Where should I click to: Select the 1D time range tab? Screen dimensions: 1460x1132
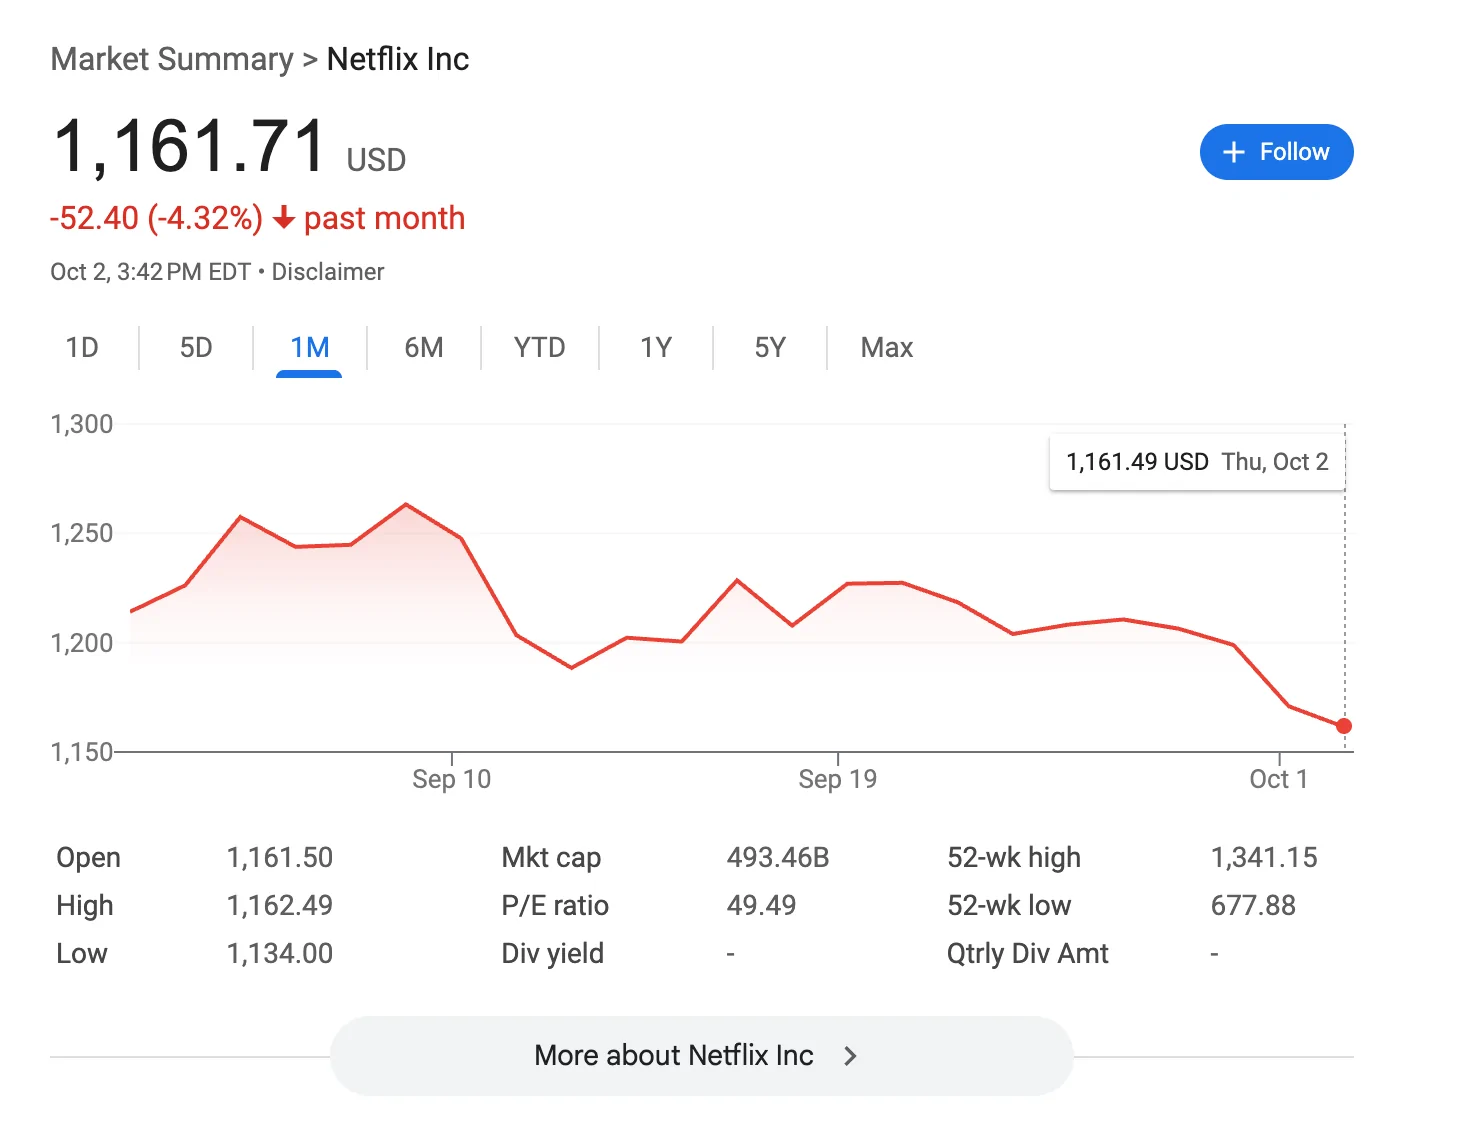82,348
